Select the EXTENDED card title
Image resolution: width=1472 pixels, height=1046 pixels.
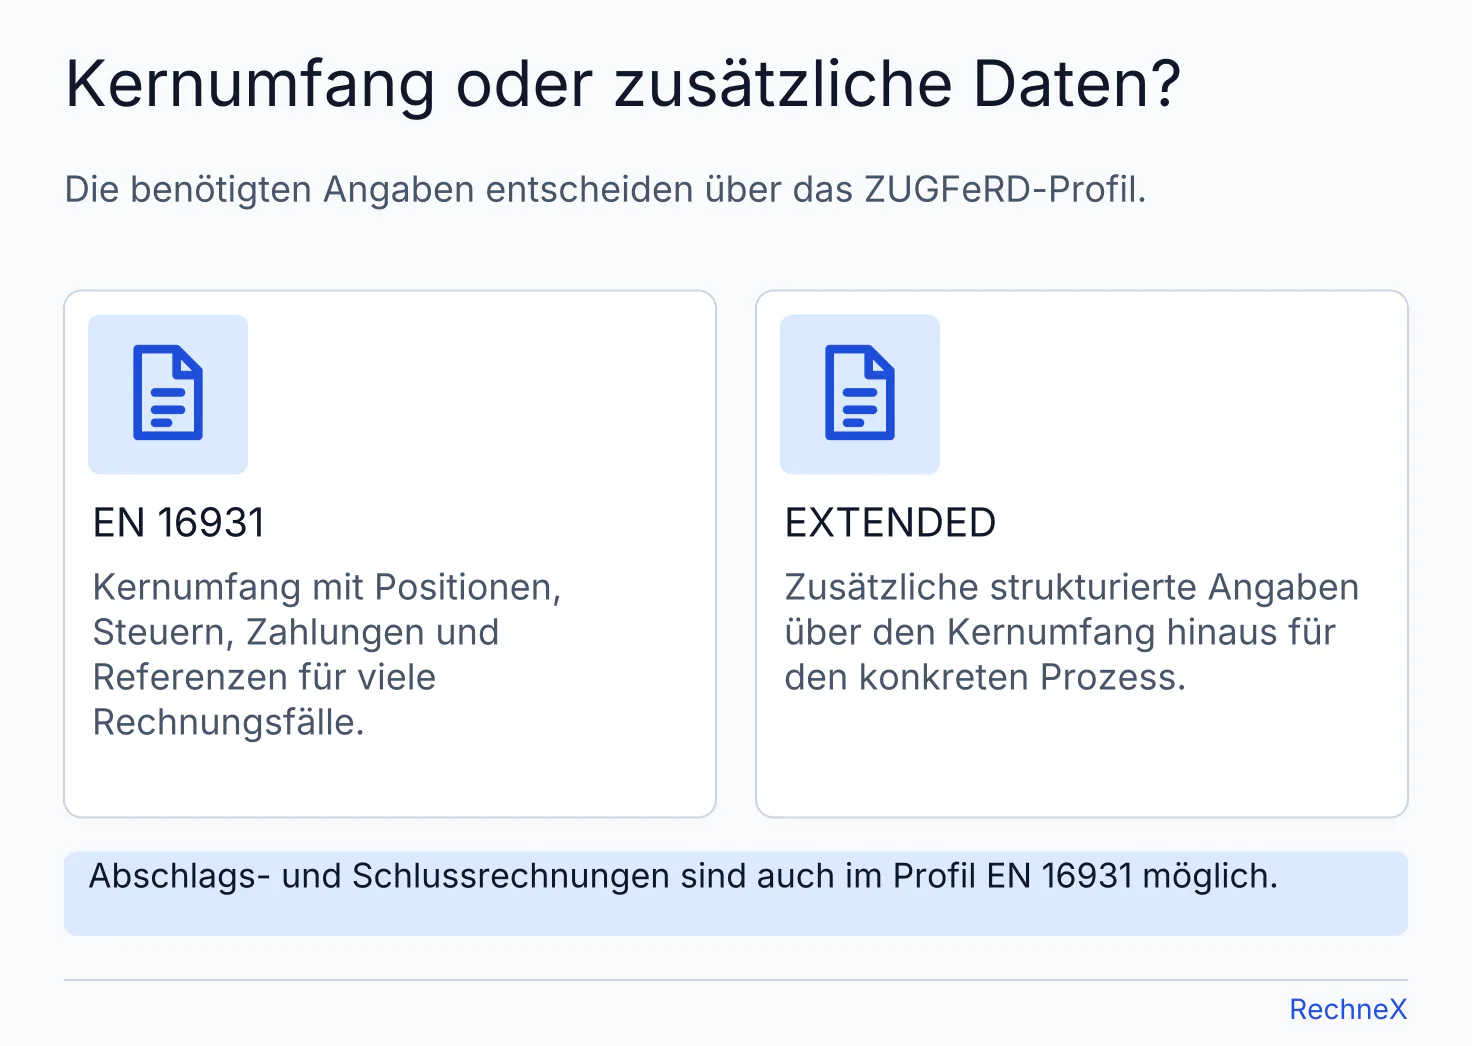click(x=890, y=523)
